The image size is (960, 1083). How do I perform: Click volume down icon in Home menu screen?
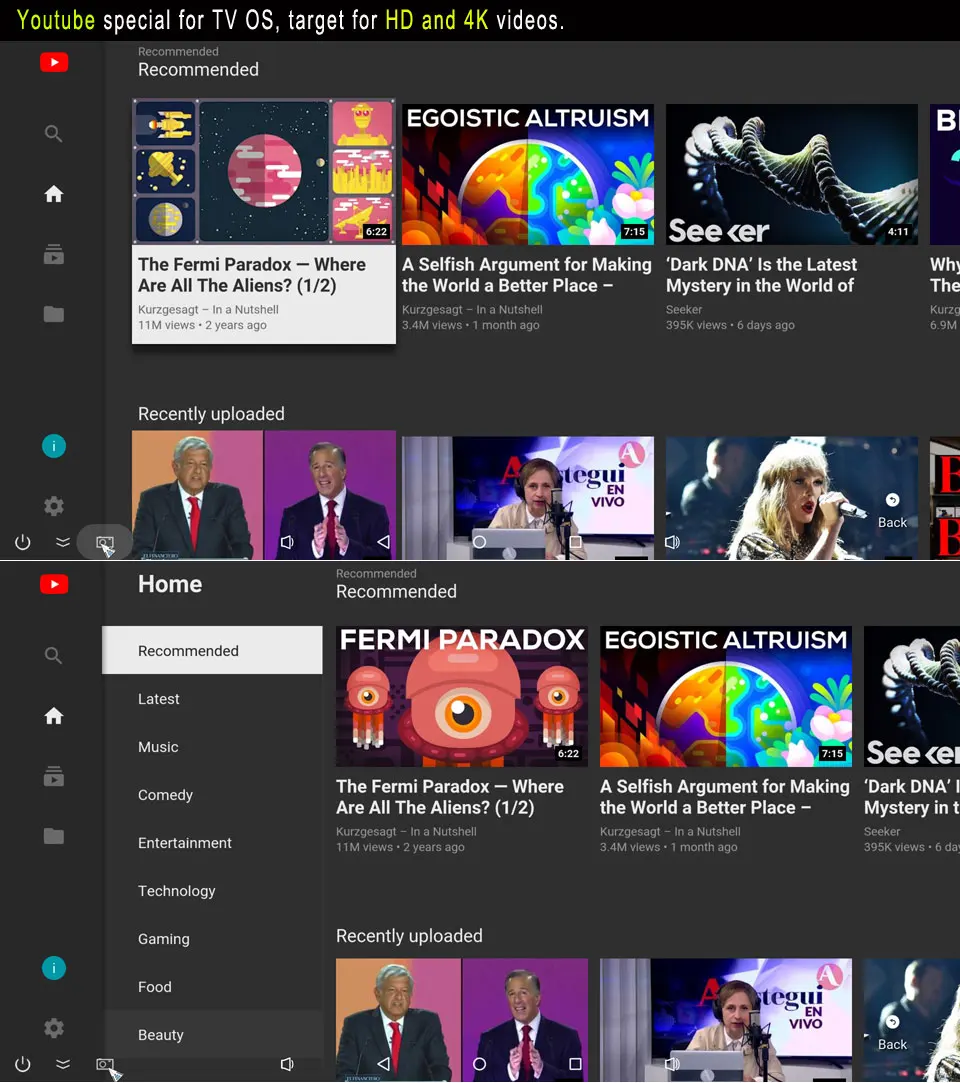tap(287, 1064)
